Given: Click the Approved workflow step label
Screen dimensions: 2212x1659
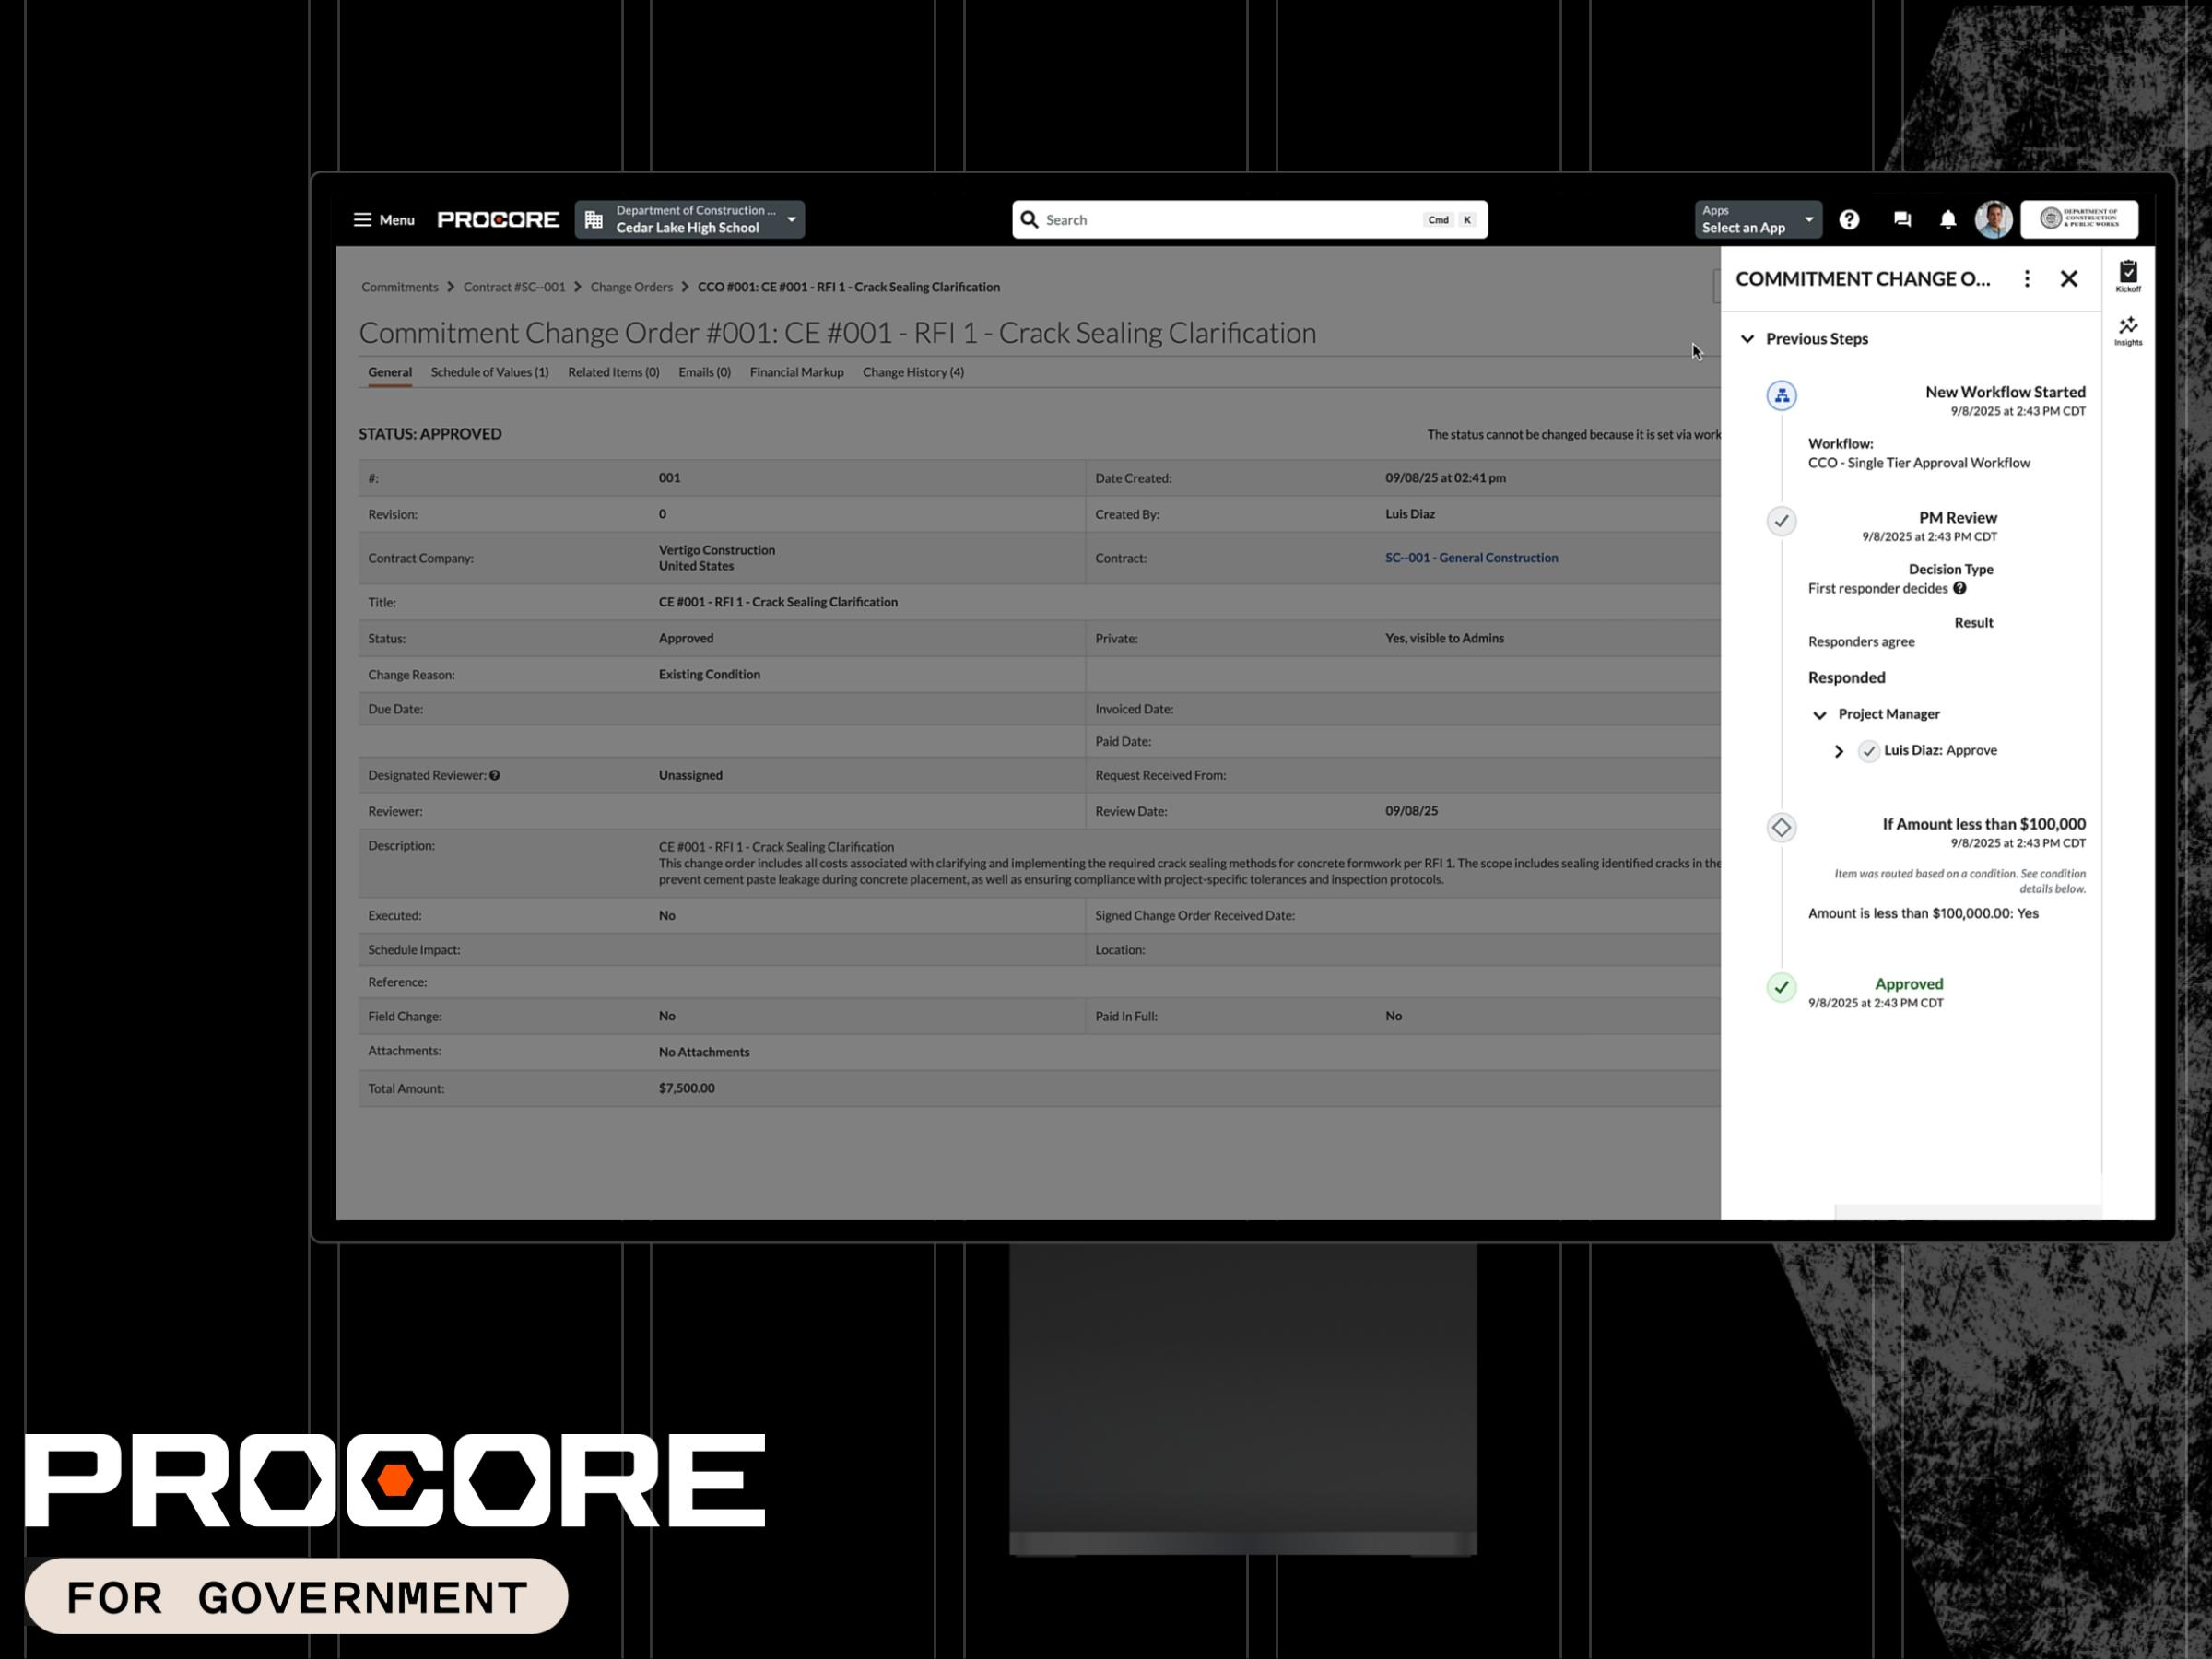Looking at the screenshot, I should (1909, 984).
